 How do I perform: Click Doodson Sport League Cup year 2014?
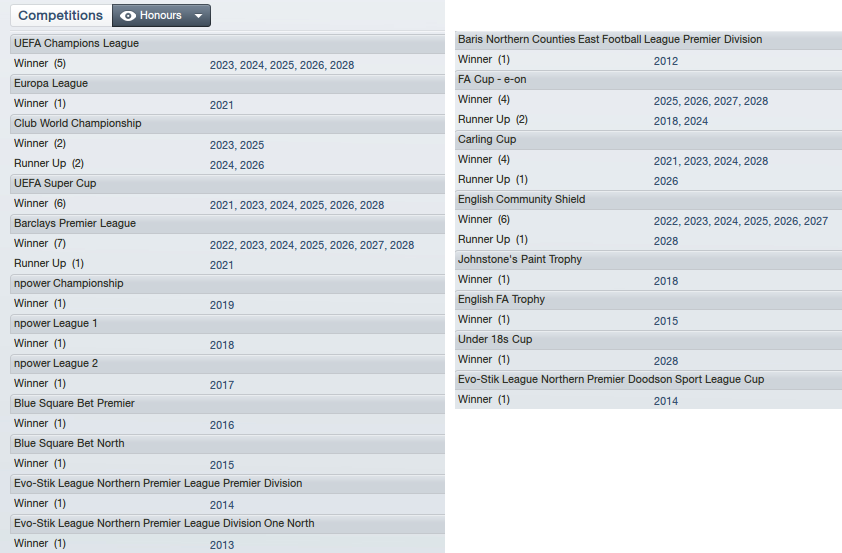click(666, 402)
